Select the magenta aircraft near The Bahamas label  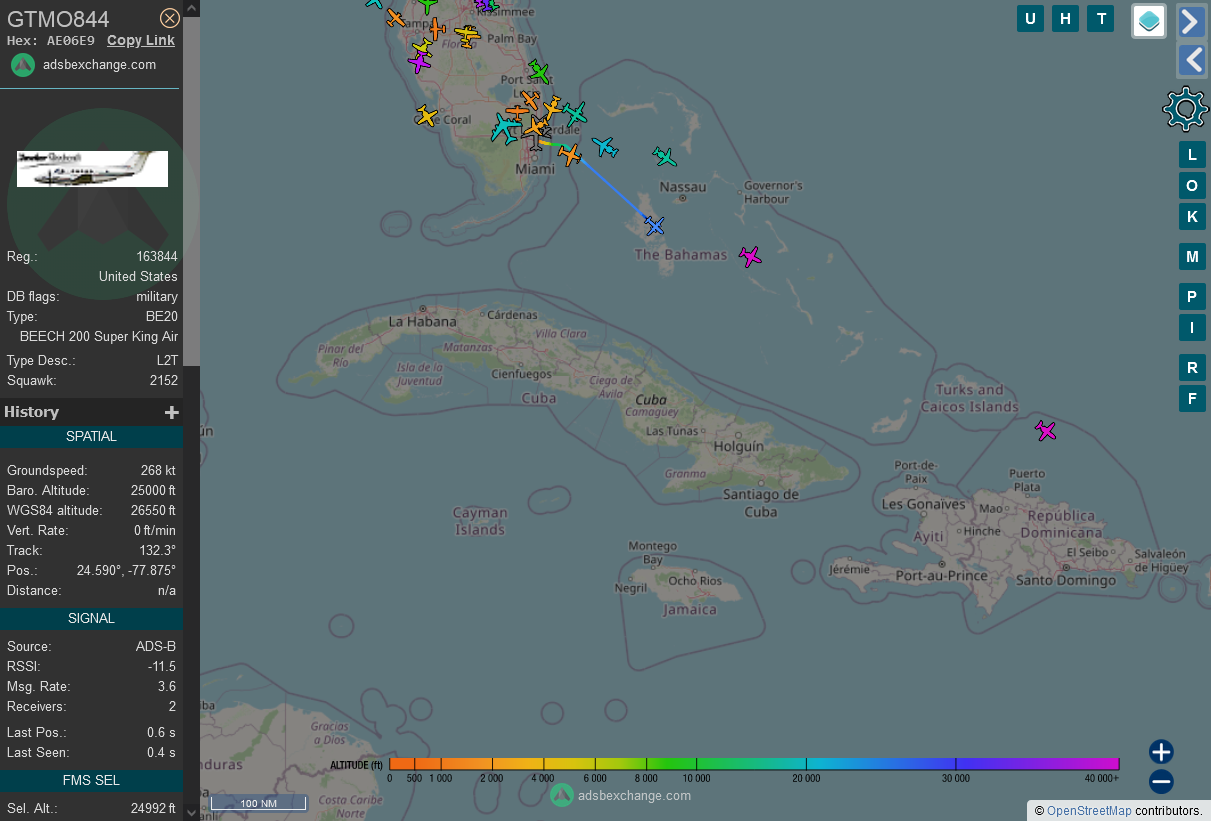pos(750,256)
